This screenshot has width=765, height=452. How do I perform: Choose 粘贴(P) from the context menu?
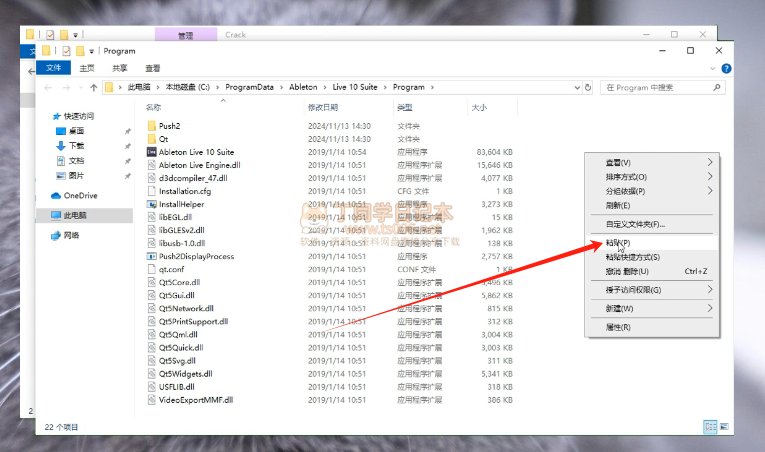(618, 243)
